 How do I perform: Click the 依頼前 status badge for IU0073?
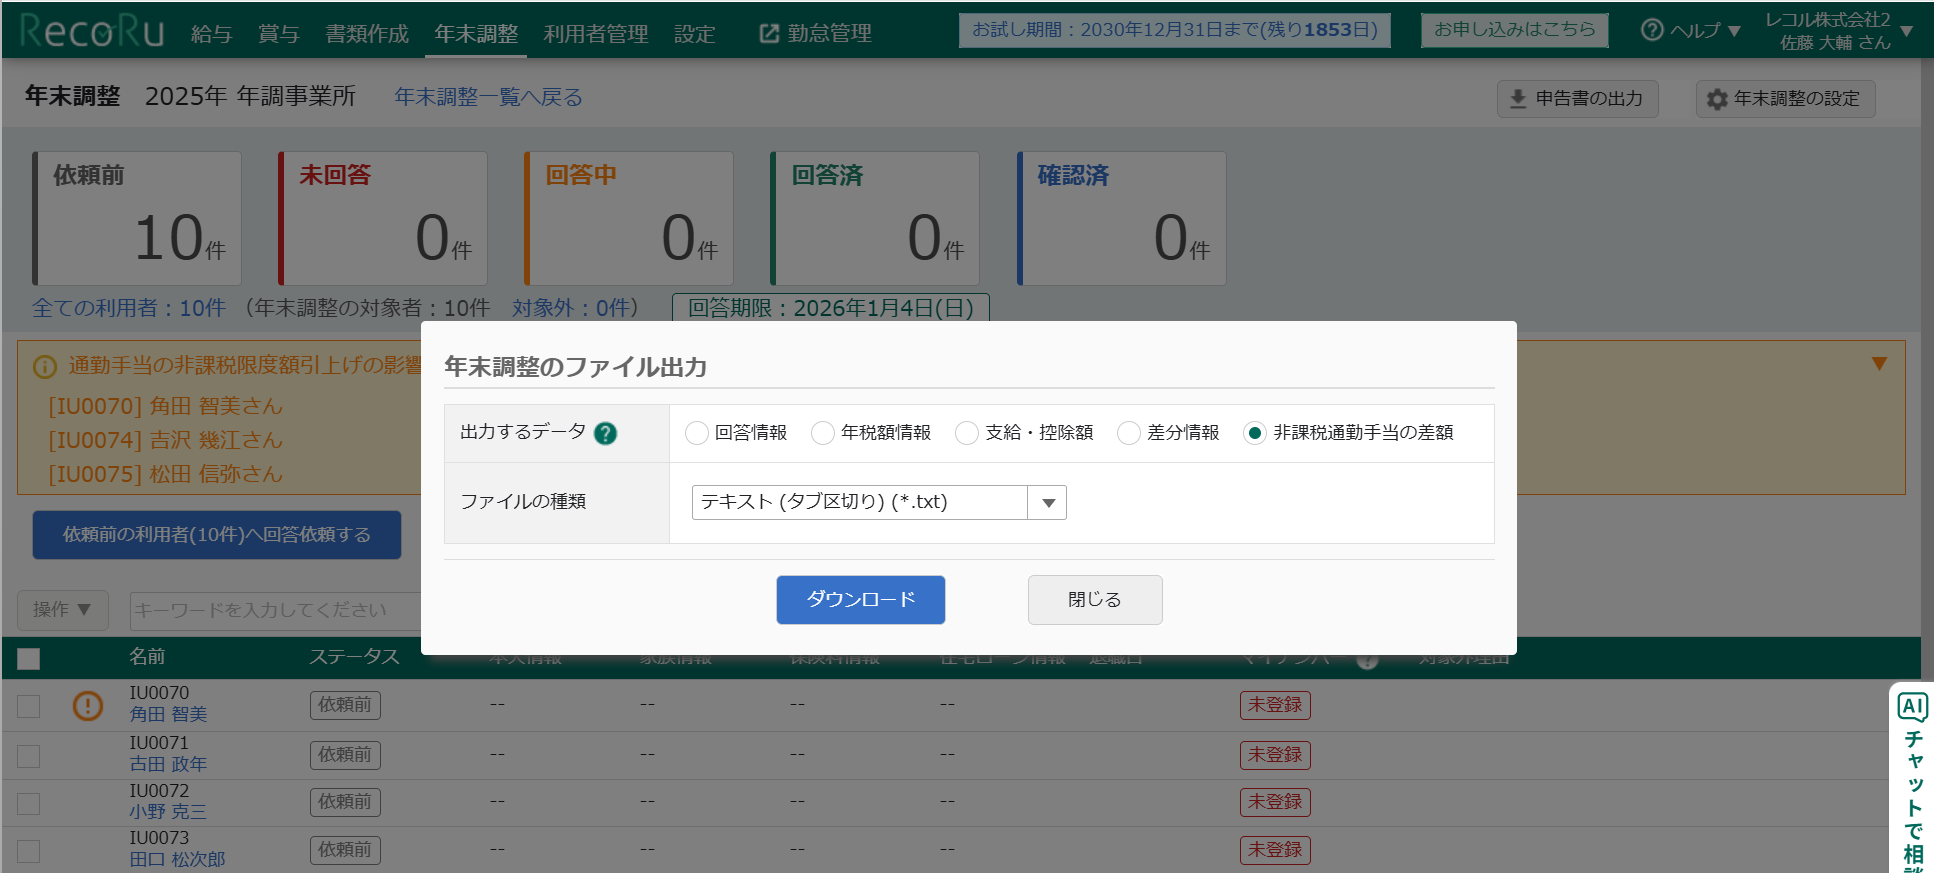(x=345, y=850)
